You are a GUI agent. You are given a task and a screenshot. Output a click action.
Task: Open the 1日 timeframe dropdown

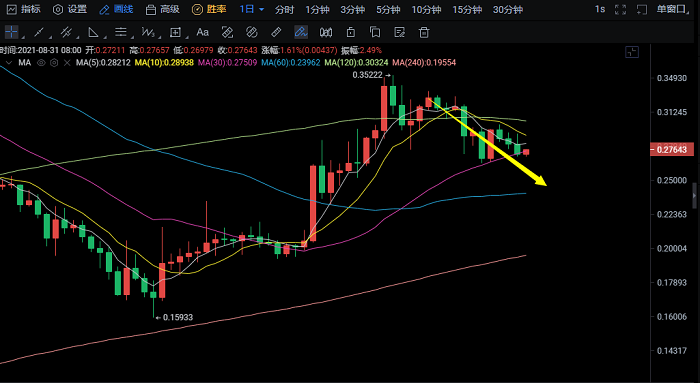pyautogui.click(x=251, y=9)
